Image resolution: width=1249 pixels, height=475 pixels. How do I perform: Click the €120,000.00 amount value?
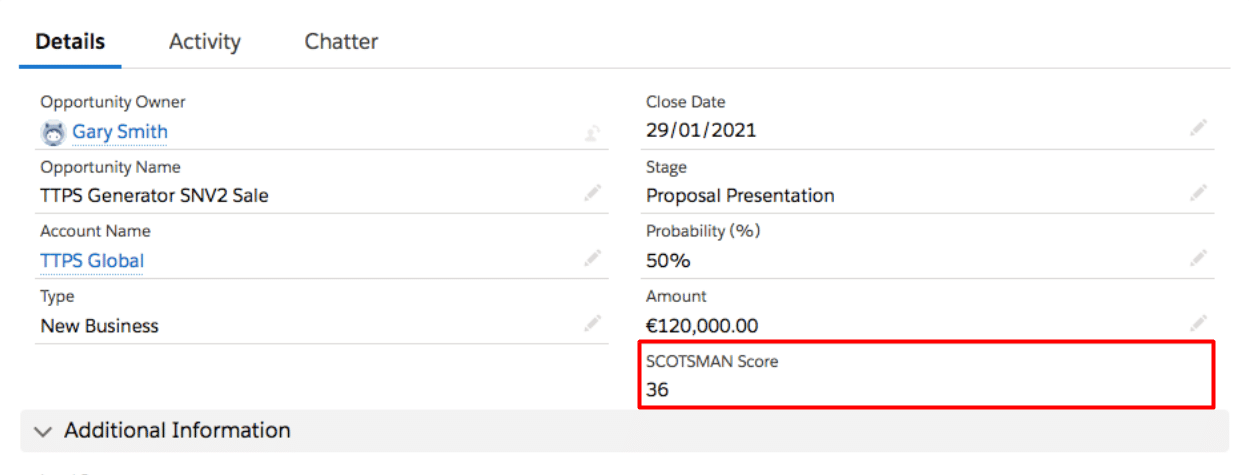pyautogui.click(x=702, y=326)
